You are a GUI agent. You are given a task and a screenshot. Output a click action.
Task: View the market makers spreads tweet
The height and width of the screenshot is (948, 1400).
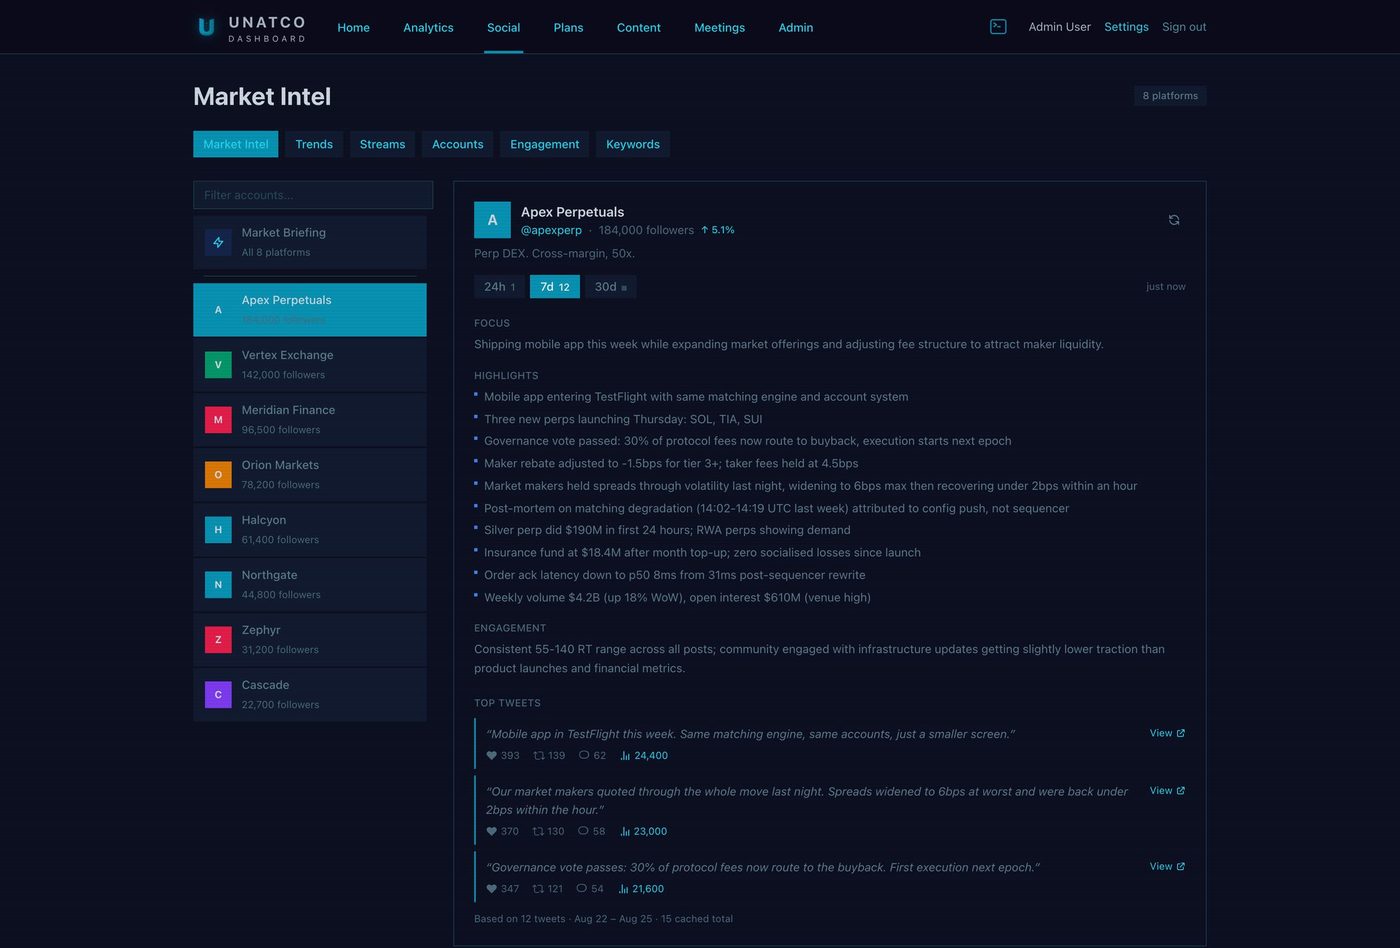point(1167,790)
